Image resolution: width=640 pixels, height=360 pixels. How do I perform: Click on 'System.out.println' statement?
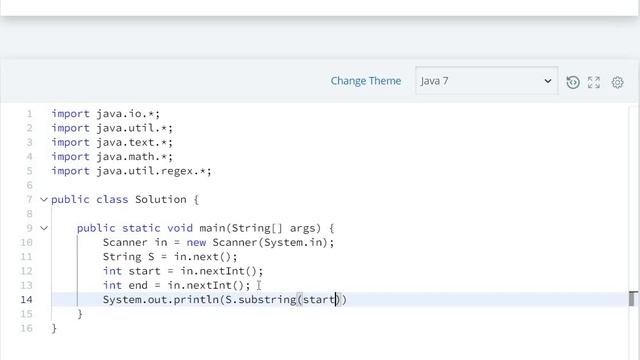[x=224, y=300]
